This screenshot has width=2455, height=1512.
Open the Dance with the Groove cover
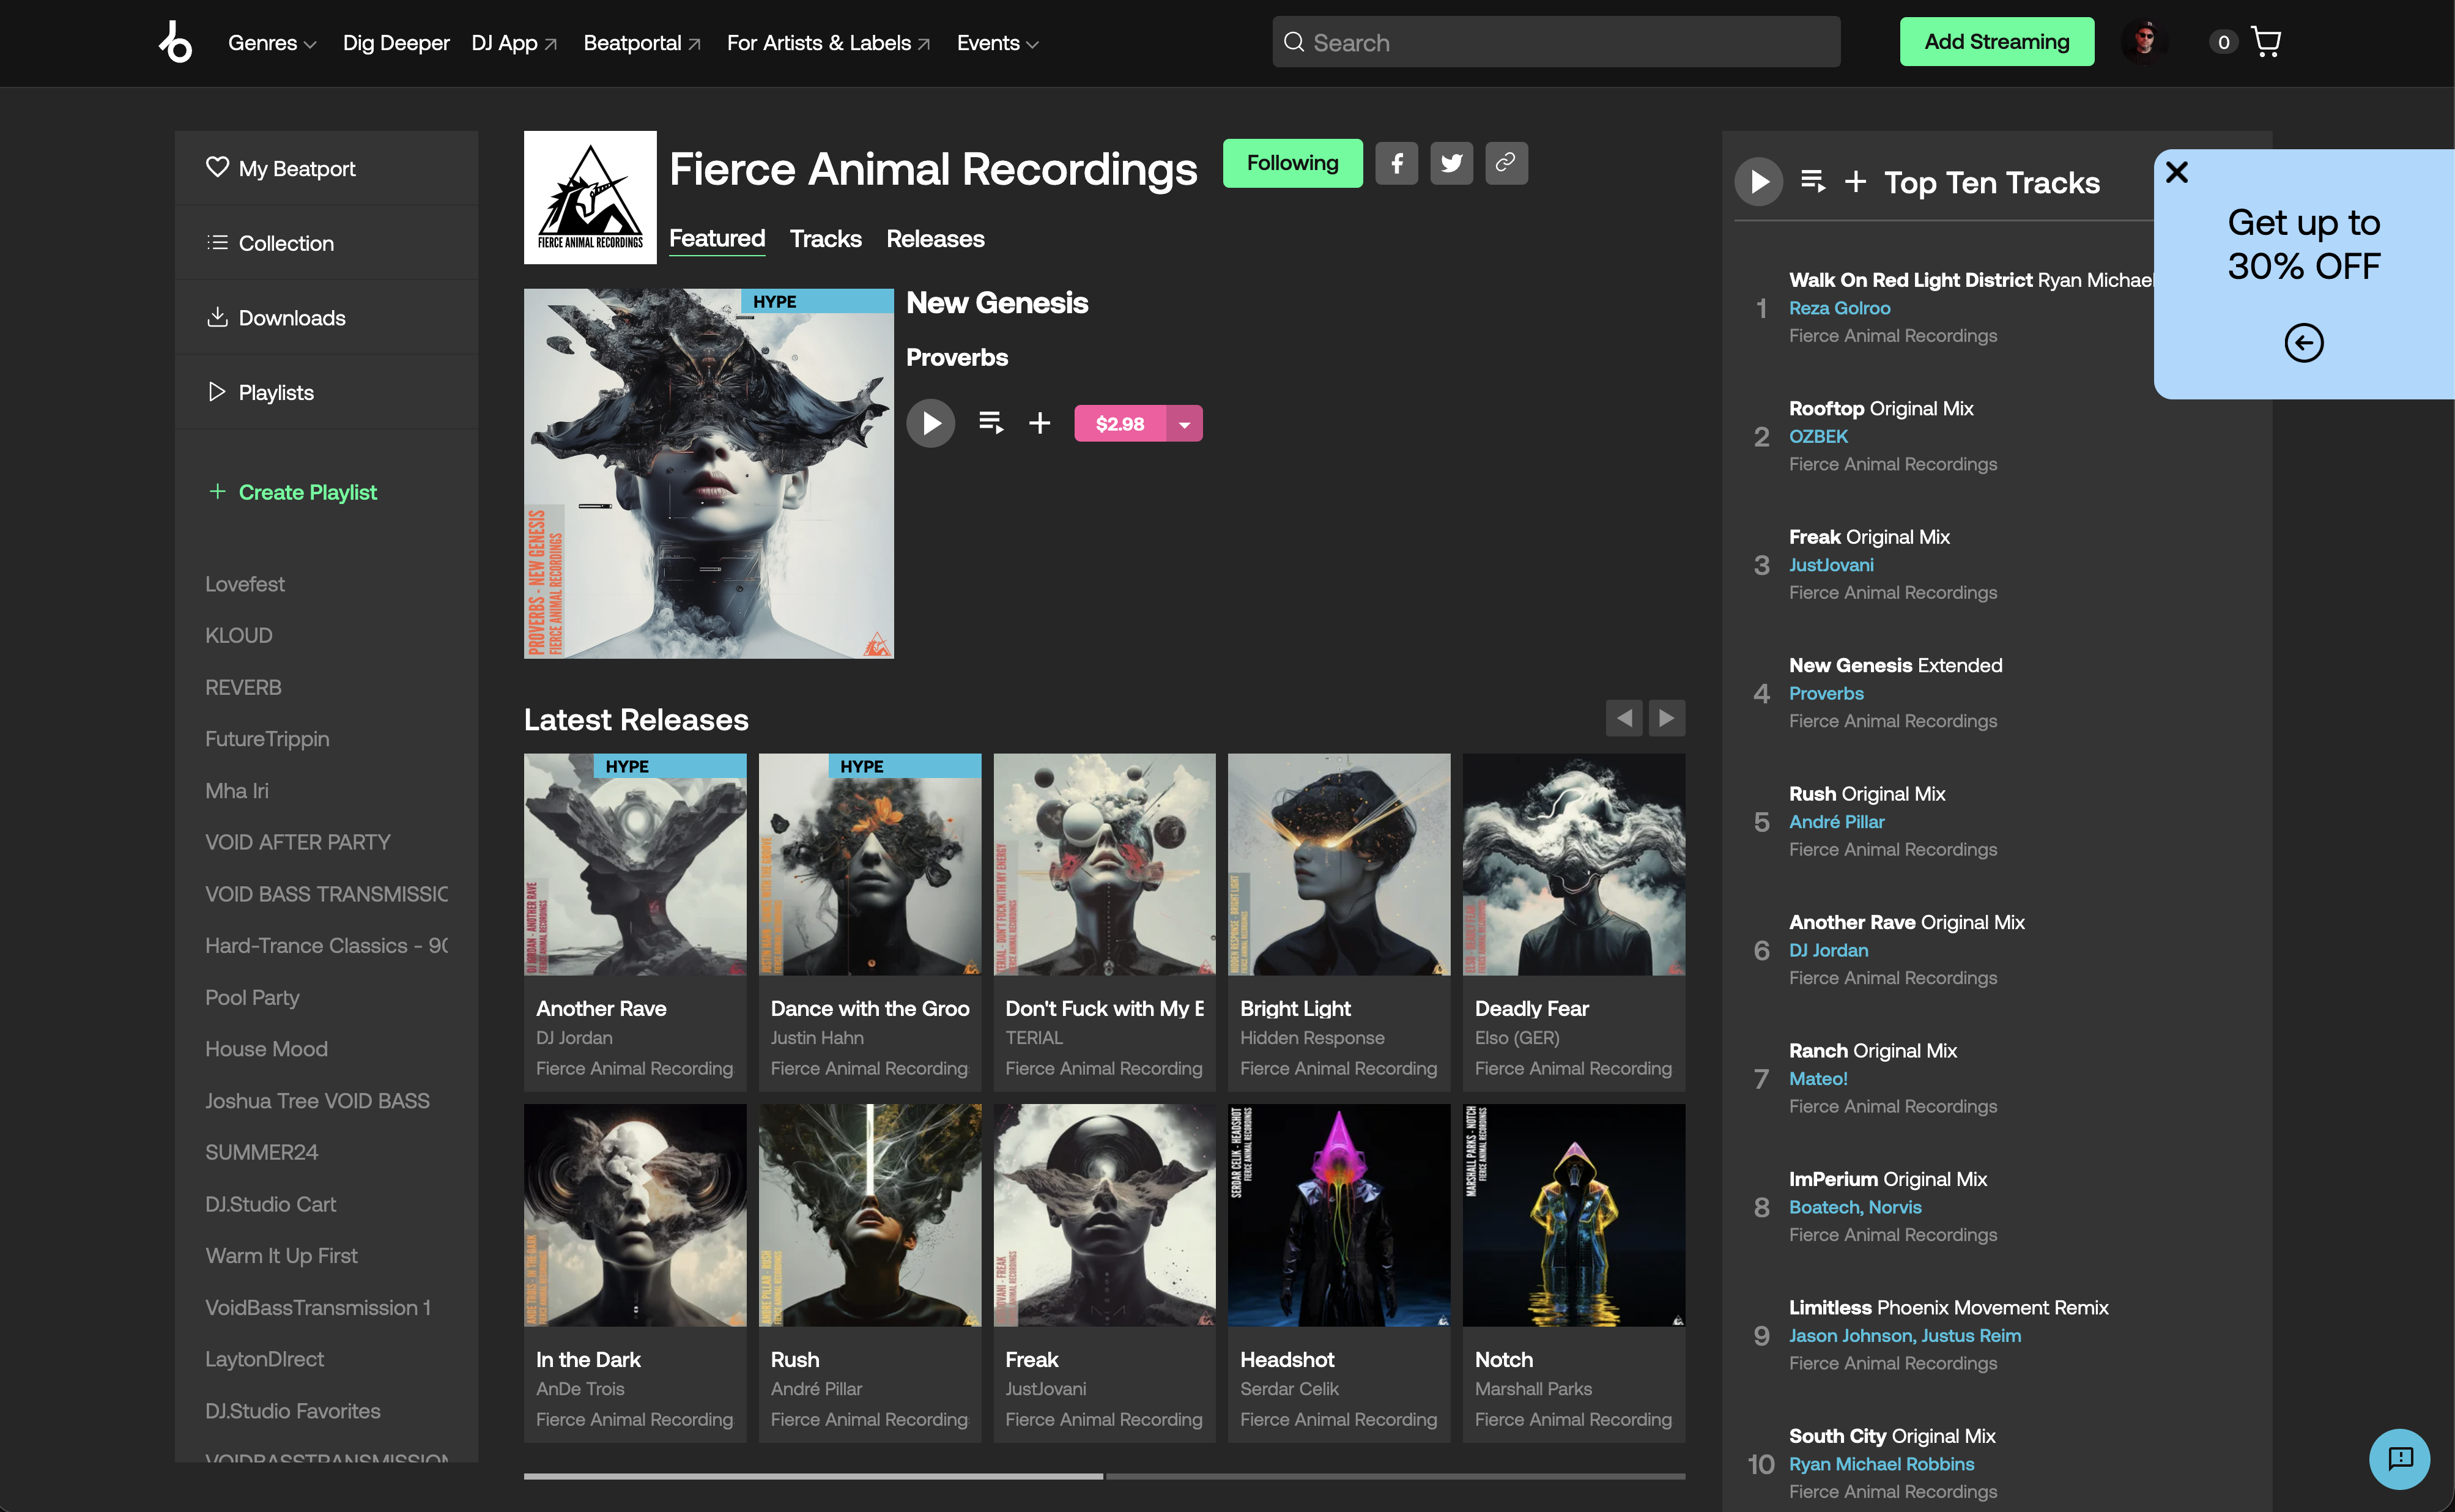[x=869, y=864]
